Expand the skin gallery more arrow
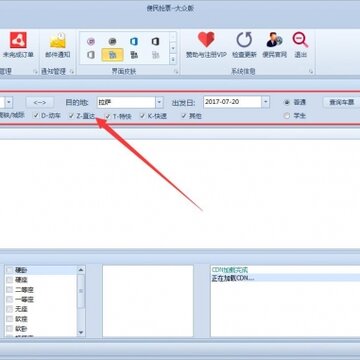The image size is (360, 360). pos(173,60)
